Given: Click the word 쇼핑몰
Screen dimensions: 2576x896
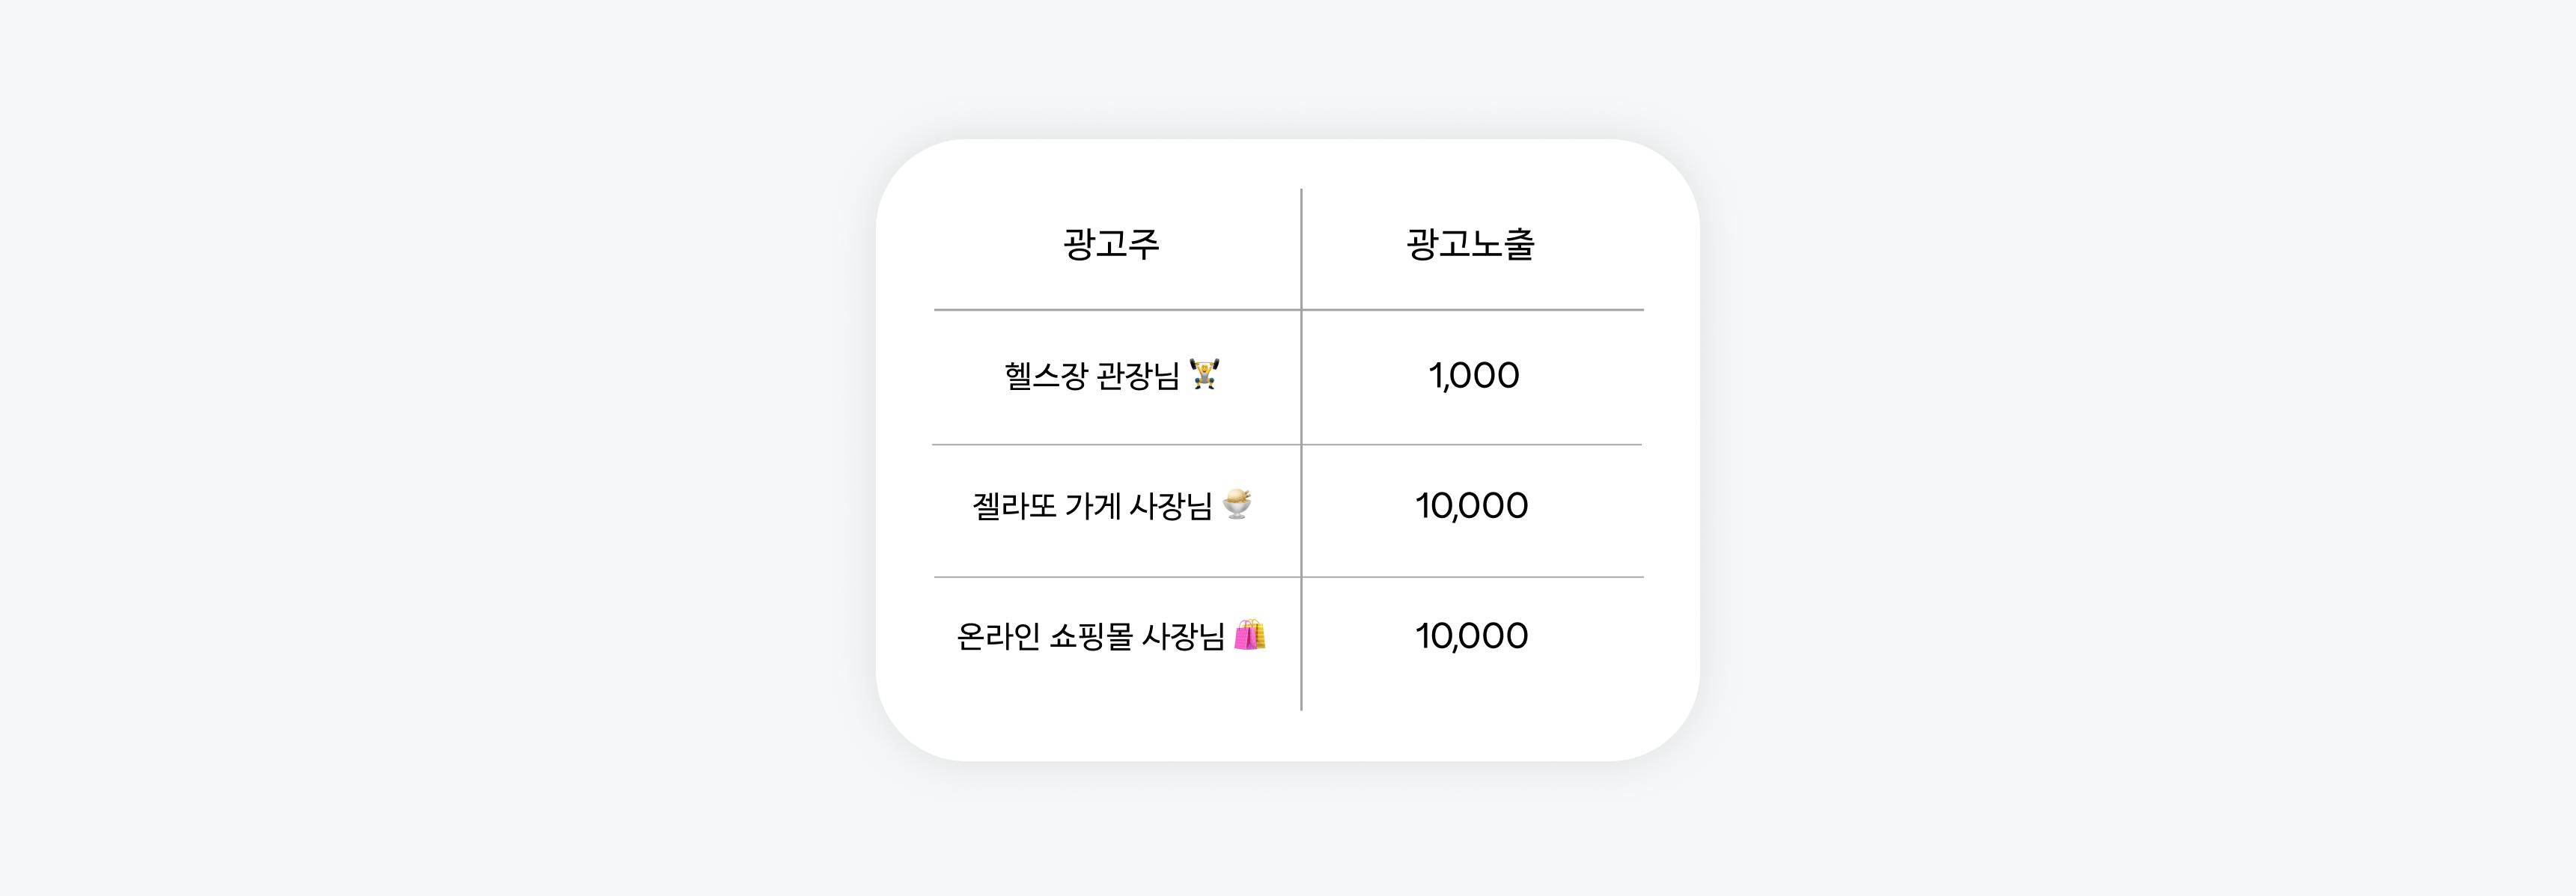Looking at the screenshot, I should (x=1091, y=636).
